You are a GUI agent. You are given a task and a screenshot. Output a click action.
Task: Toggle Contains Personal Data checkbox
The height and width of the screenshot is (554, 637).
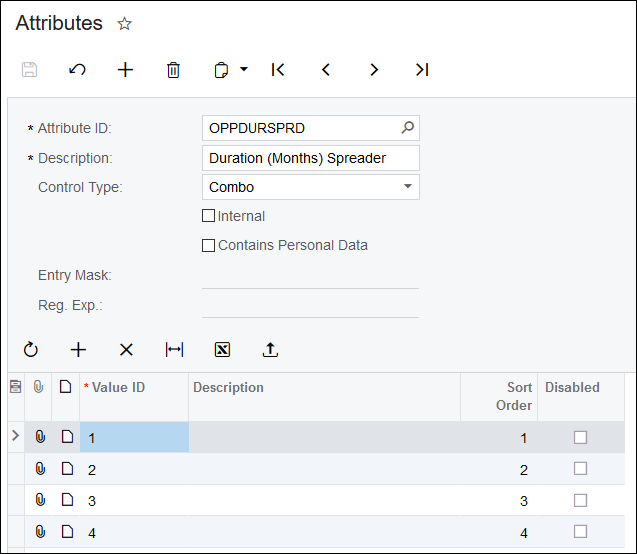point(208,245)
